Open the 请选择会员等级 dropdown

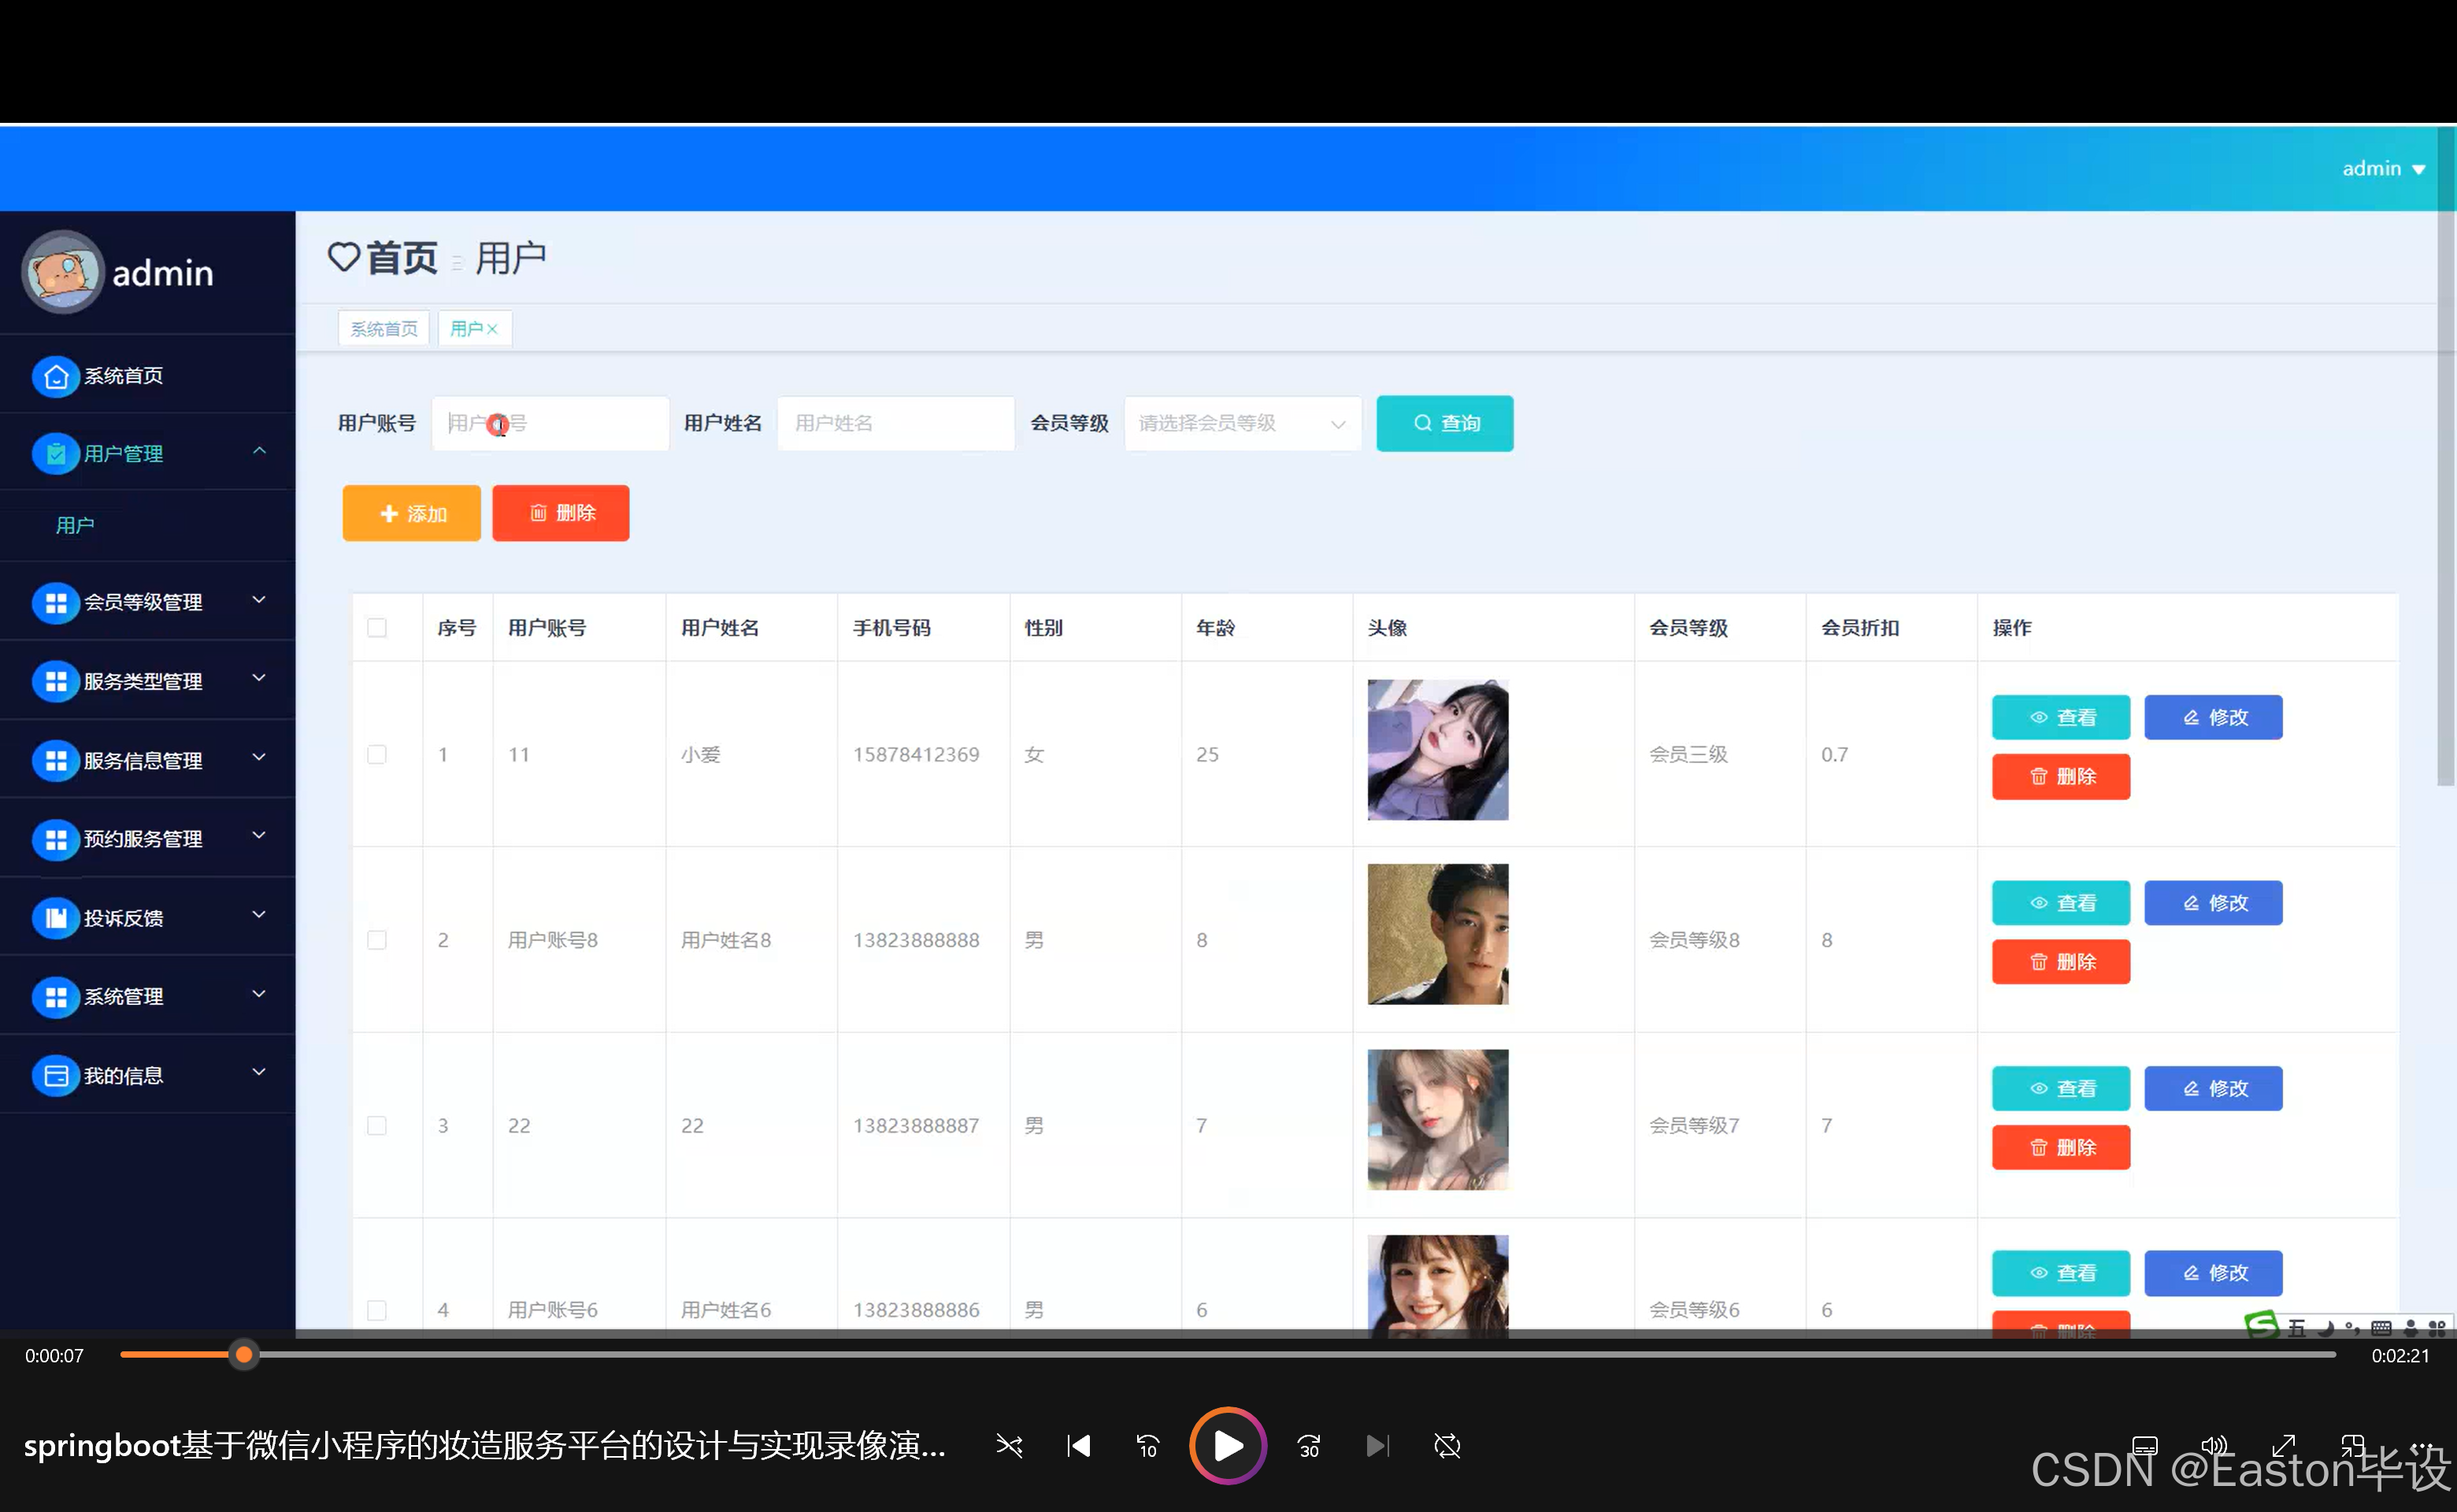[x=1241, y=423]
